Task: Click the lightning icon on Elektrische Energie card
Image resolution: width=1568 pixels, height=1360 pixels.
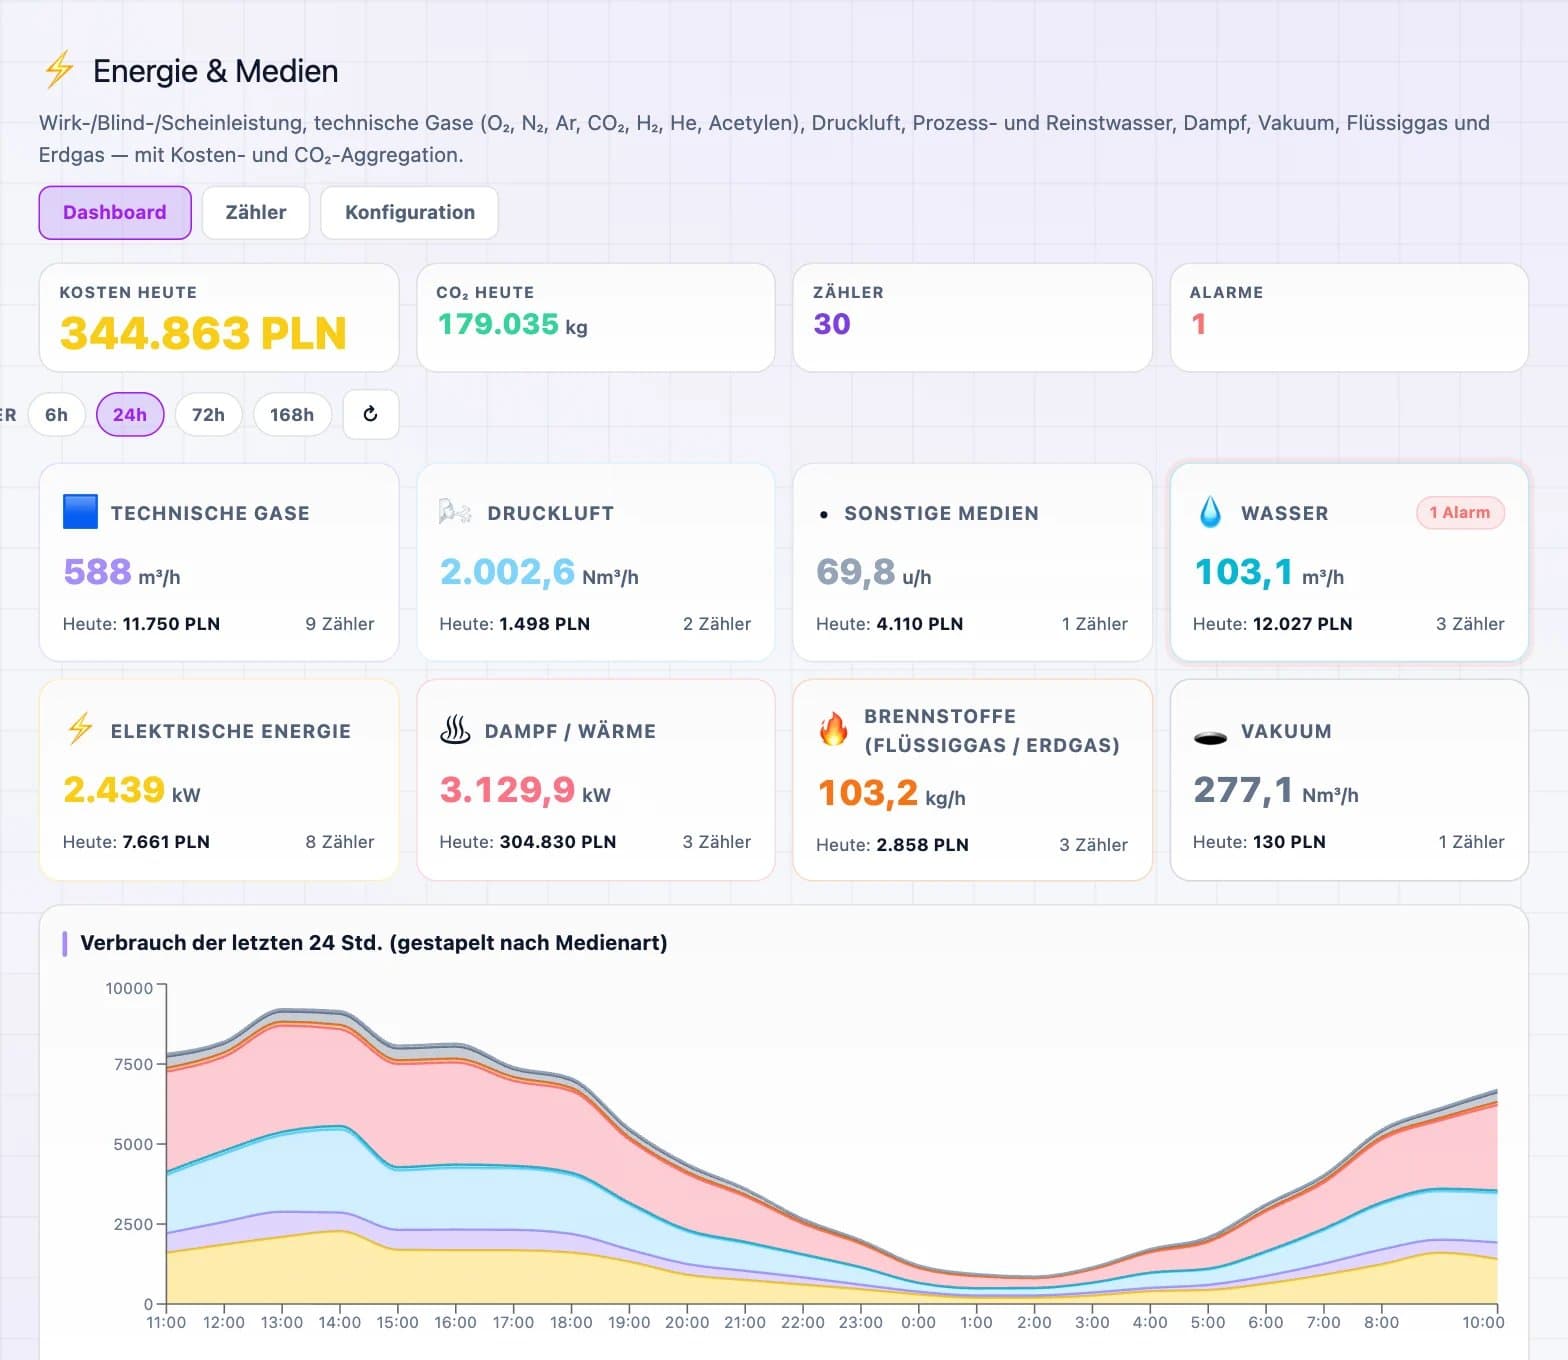Action: [80, 728]
